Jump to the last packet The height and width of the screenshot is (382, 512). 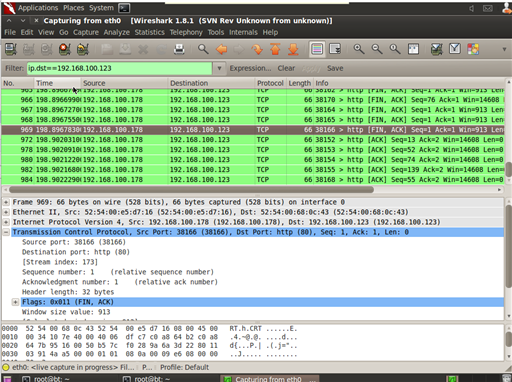(x=293, y=49)
